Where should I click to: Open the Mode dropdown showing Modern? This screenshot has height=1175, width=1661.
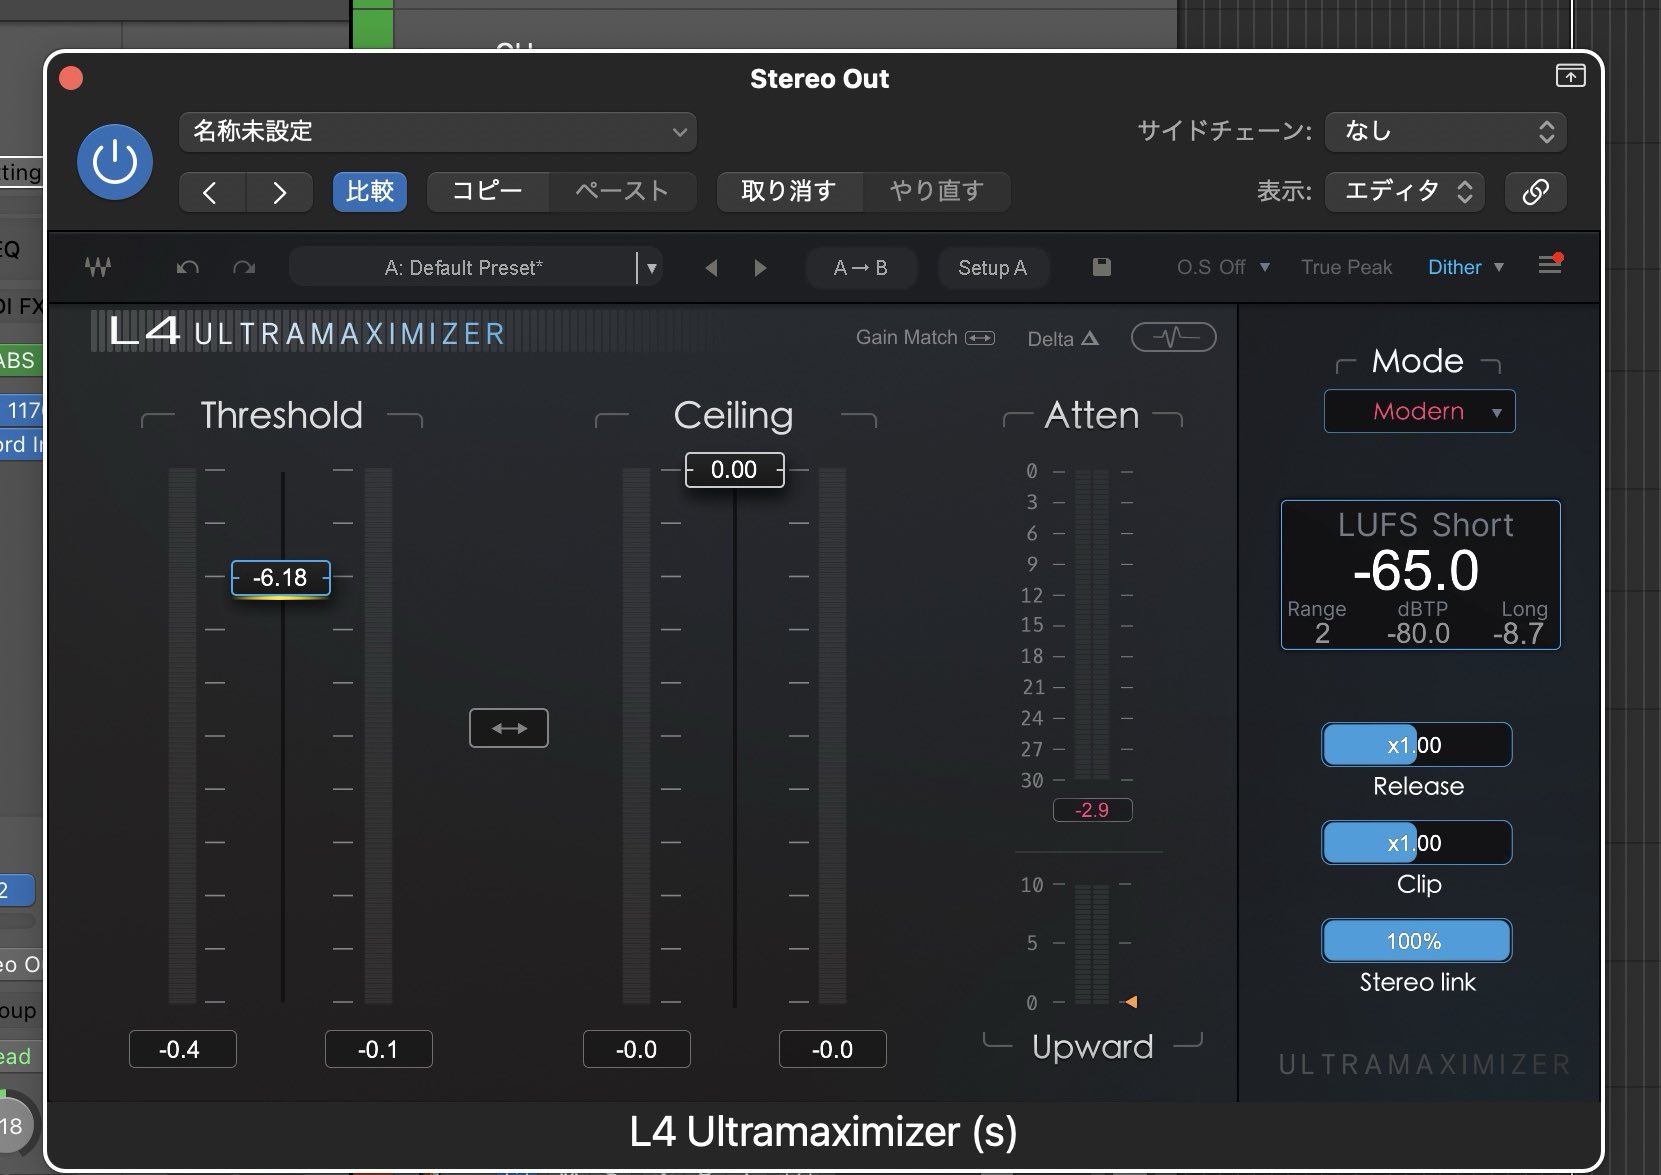coord(1420,411)
